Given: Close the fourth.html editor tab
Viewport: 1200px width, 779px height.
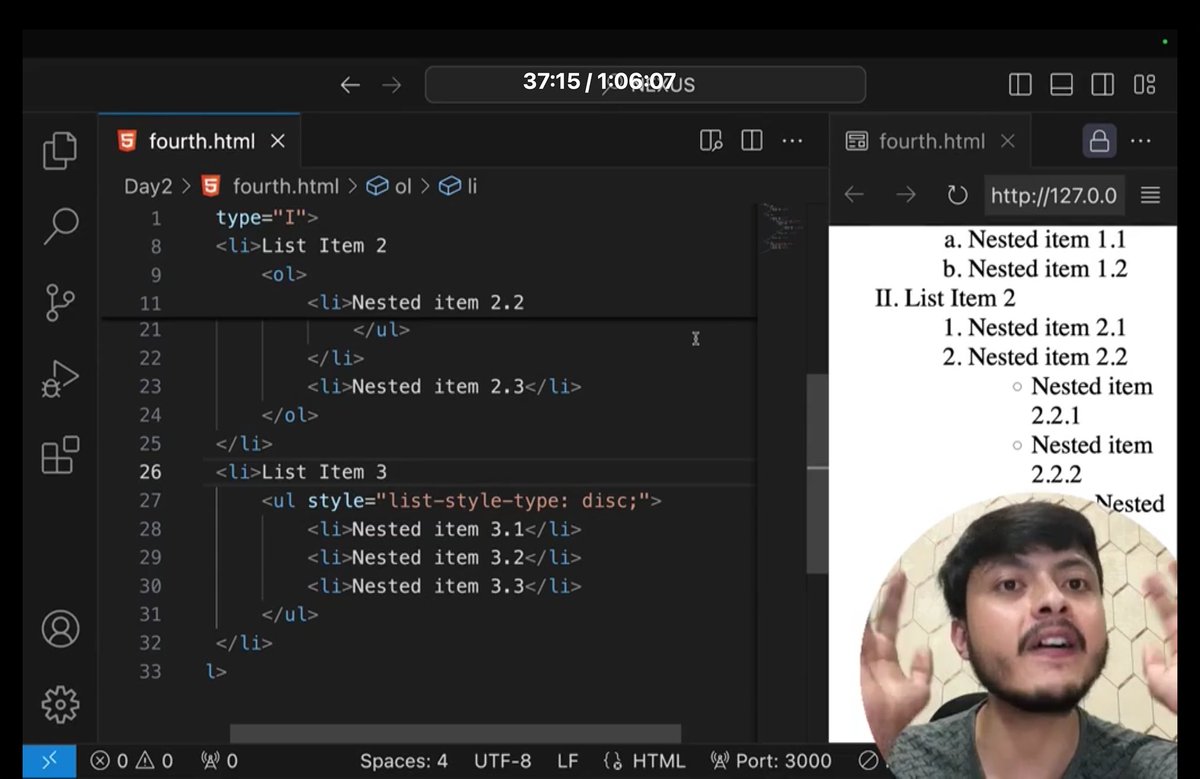Looking at the screenshot, I should [278, 141].
